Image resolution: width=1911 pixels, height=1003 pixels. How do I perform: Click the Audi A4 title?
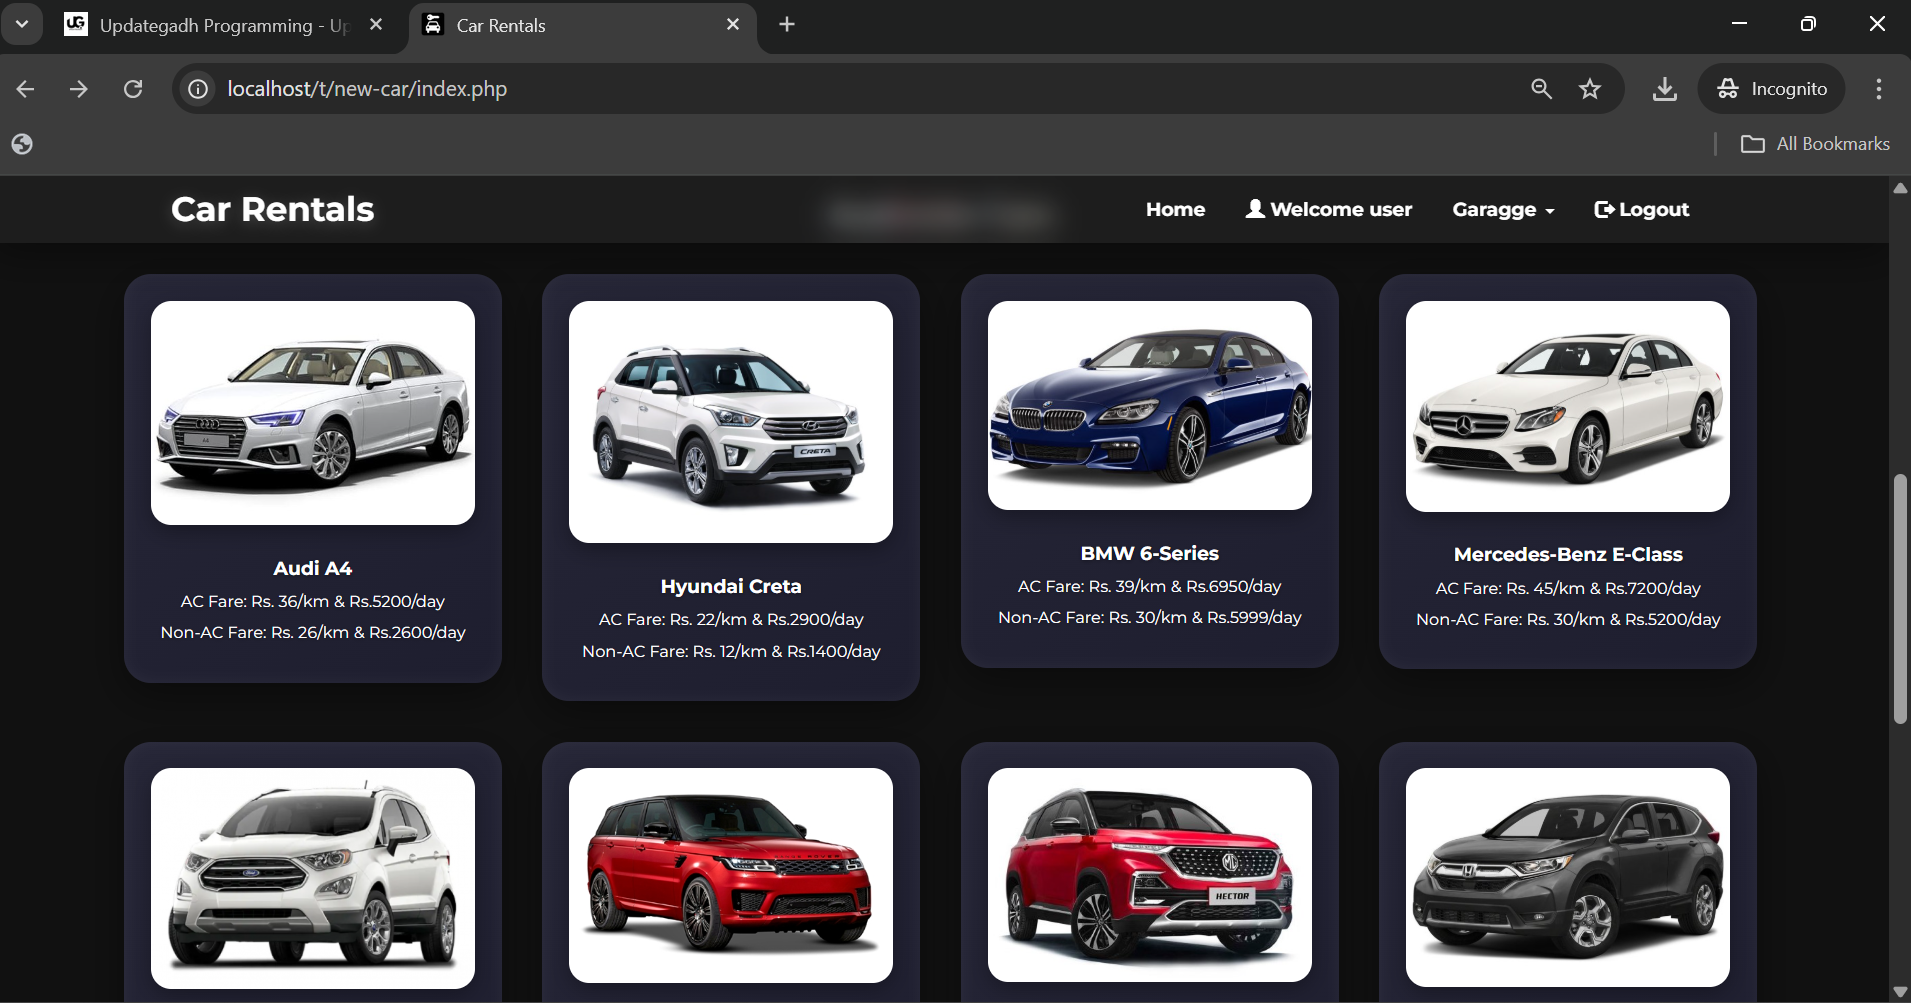point(313,568)
